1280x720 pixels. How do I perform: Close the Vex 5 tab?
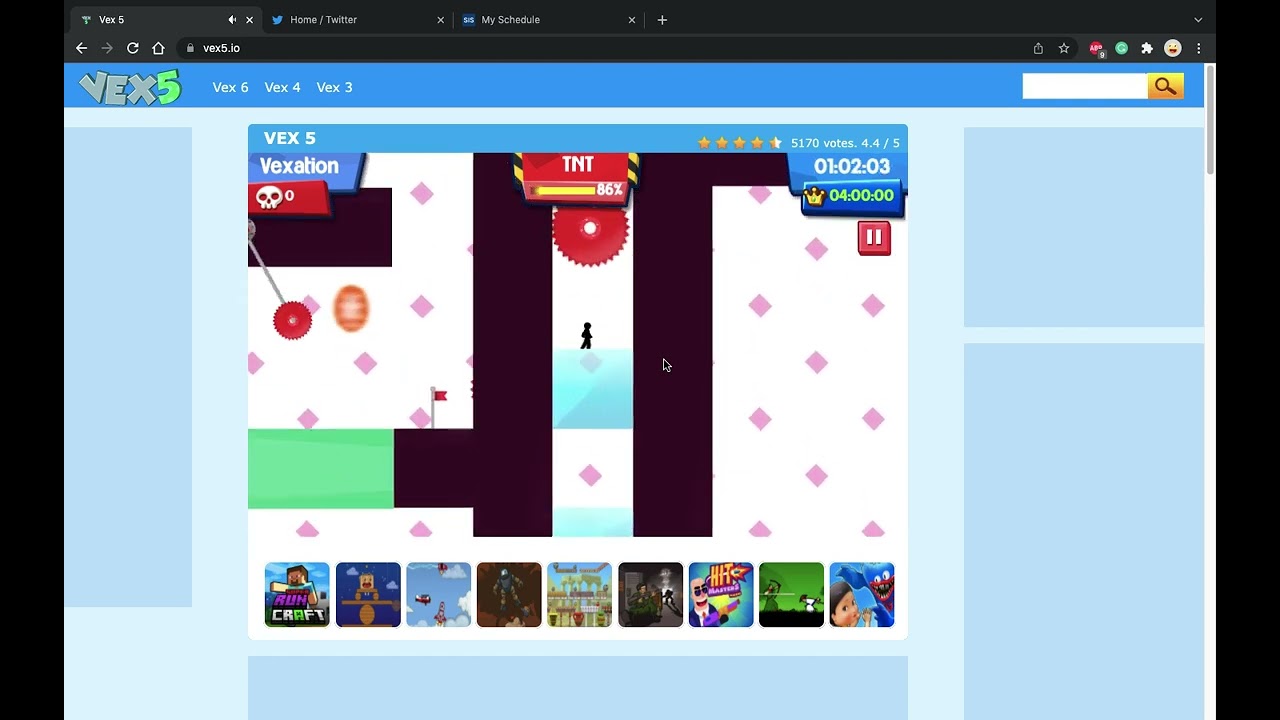tap(249, 20)
